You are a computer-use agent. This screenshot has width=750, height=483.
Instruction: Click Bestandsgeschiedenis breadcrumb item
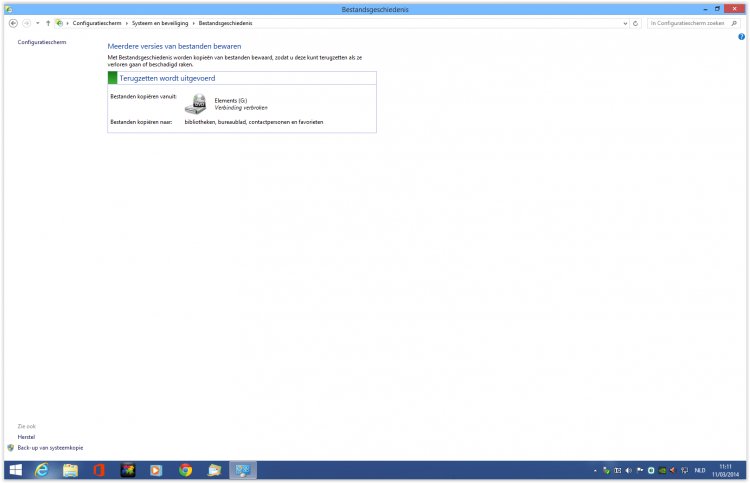click(225, 23)
